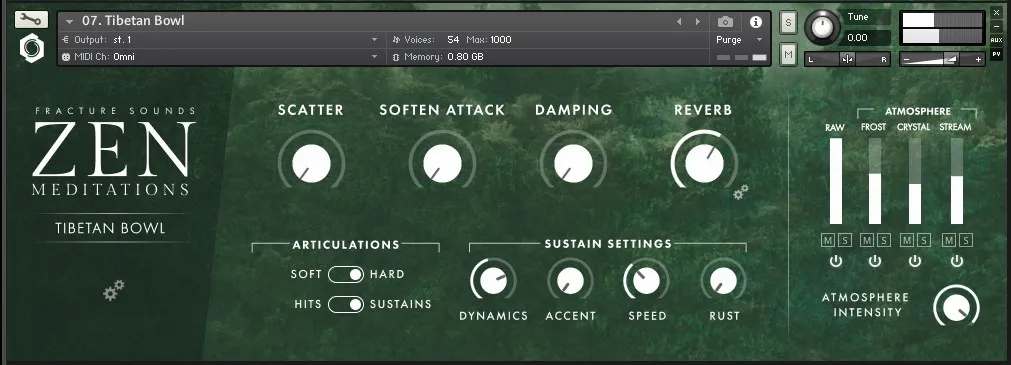
Task: Solo the FROST atmosphere layer
Action: [884, 241]
